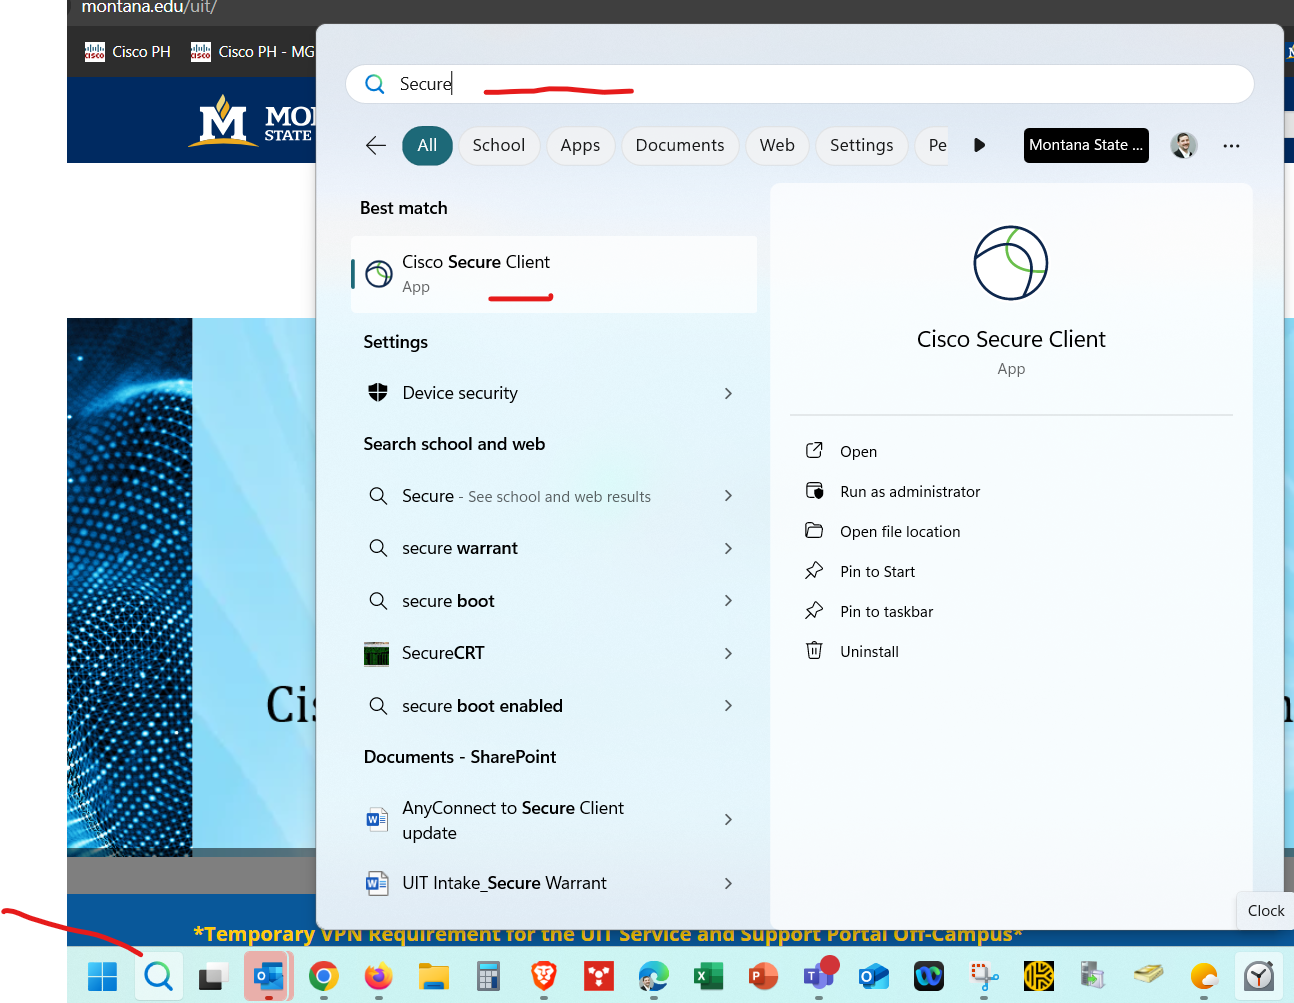Screen dimensions: 1294x1003
Task: Start the Brave browser from the taskbar
Action: click(x=543, y=976)
